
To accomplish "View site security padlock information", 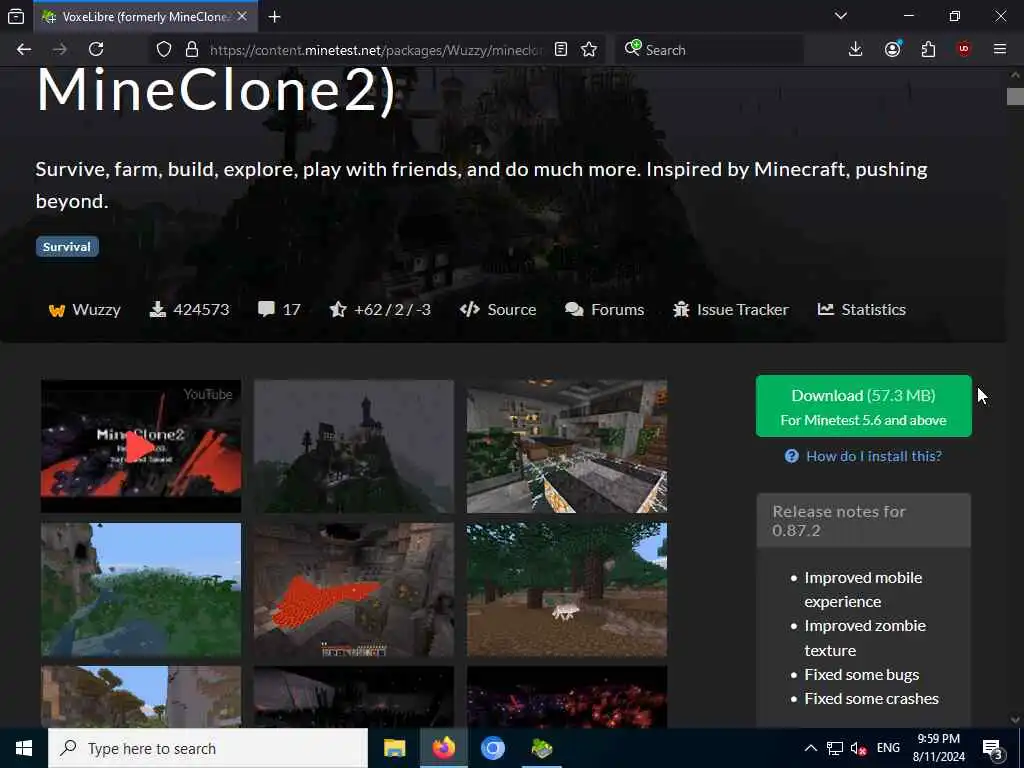I will (191, 50).
